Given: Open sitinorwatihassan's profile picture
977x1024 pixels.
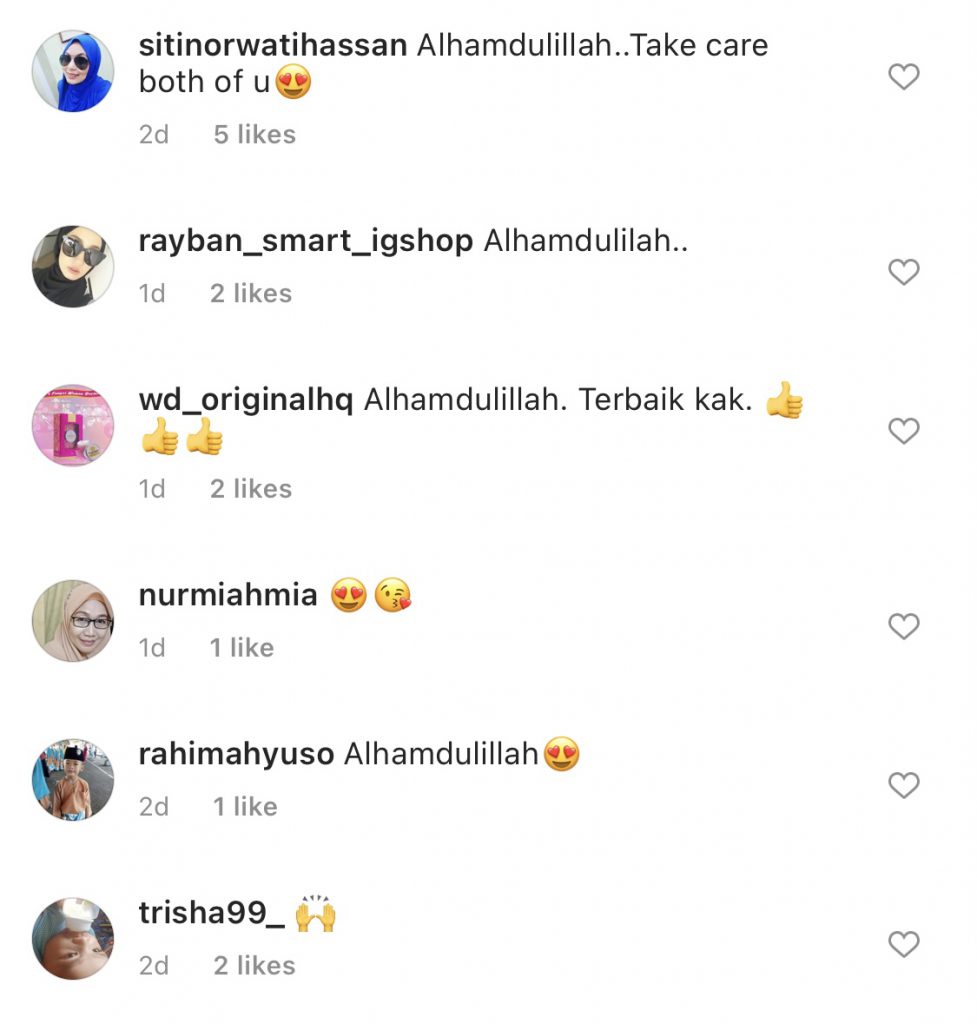Looking at the screenshot, I should pos(73,71).
